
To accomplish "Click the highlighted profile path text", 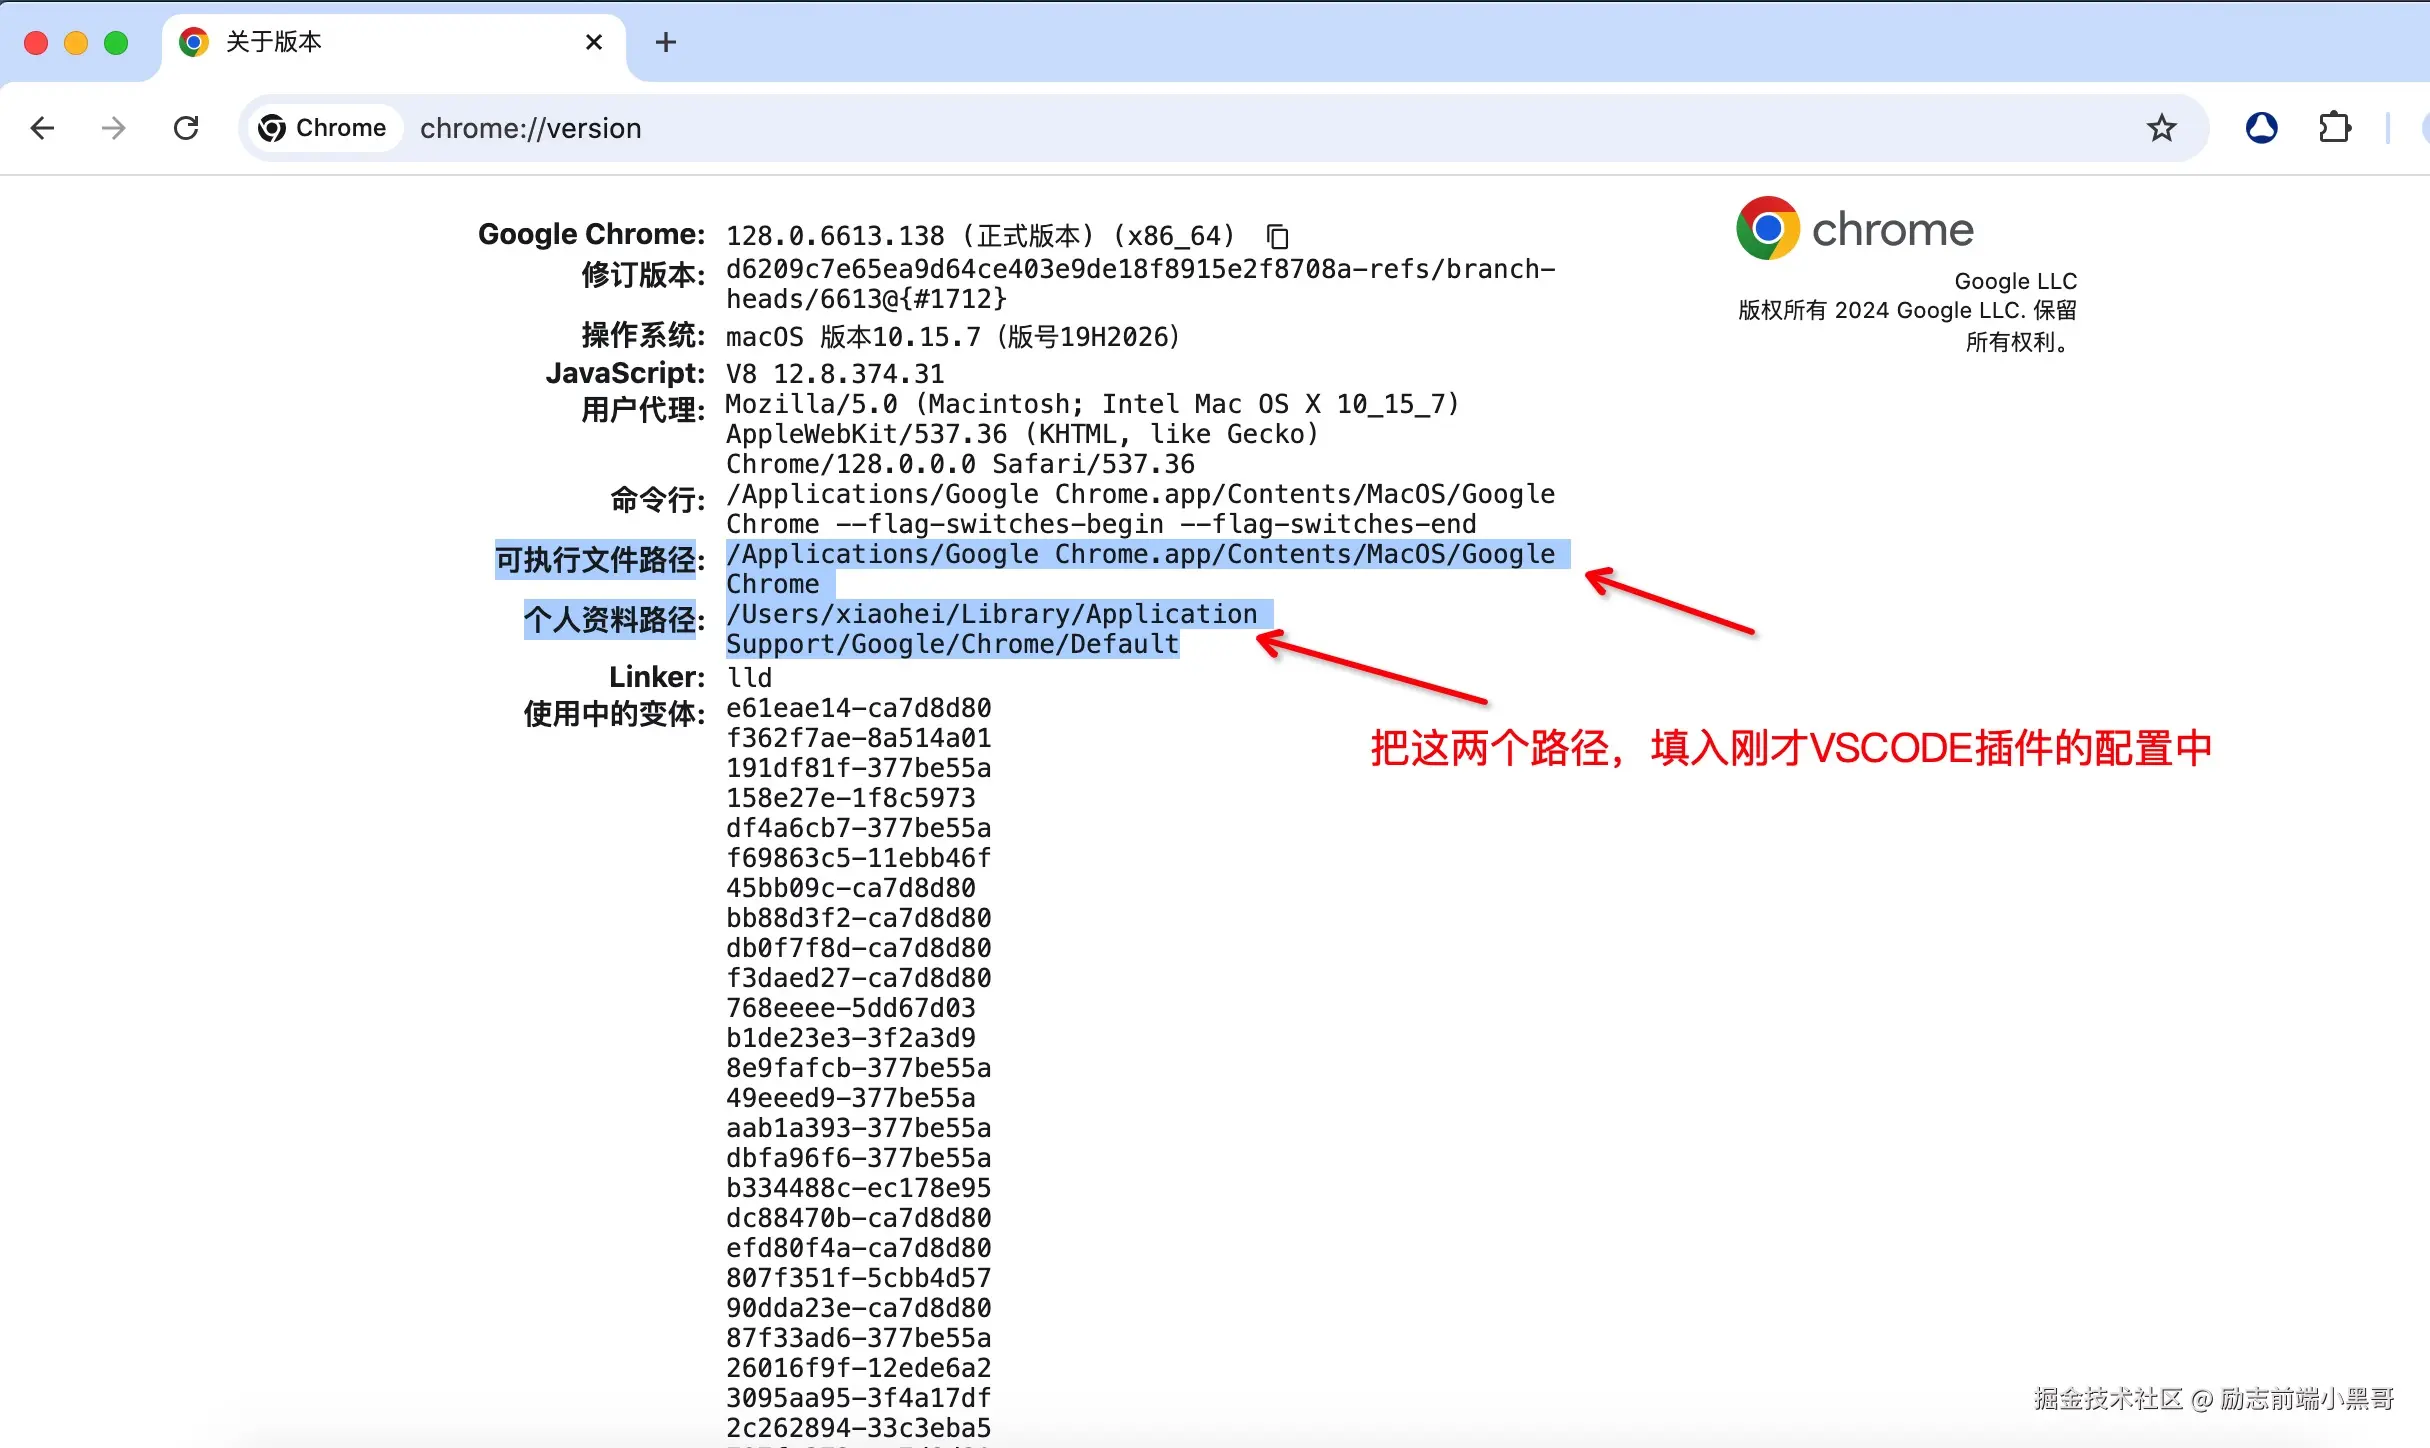I will coord(990,615).
